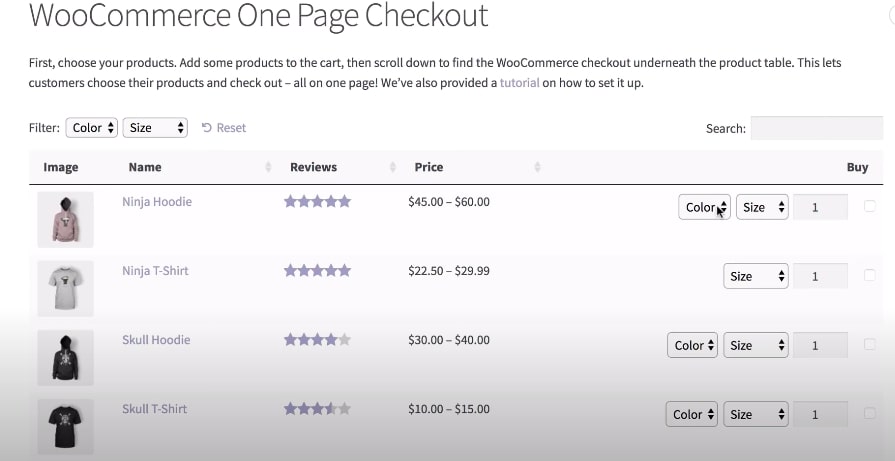Viewport: 895px width, 461px height.
Task: Expand the Size filter dropdown
Action: click(155, 128)
